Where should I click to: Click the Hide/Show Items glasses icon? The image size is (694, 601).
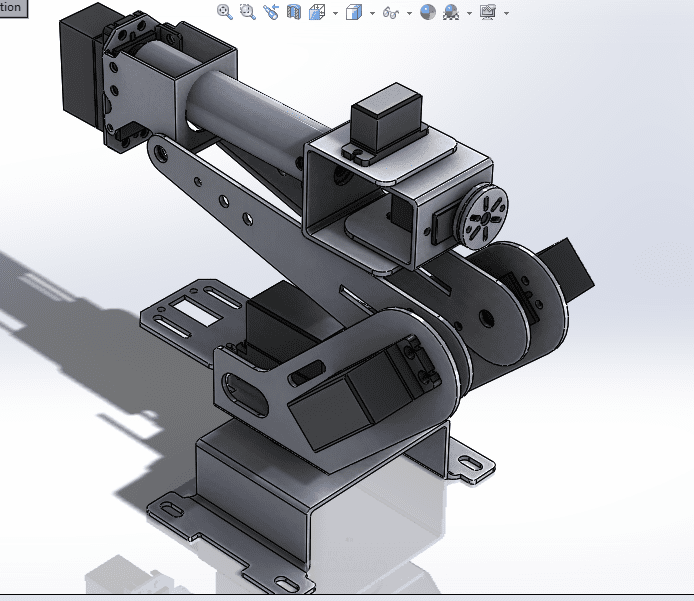point(391,12)
